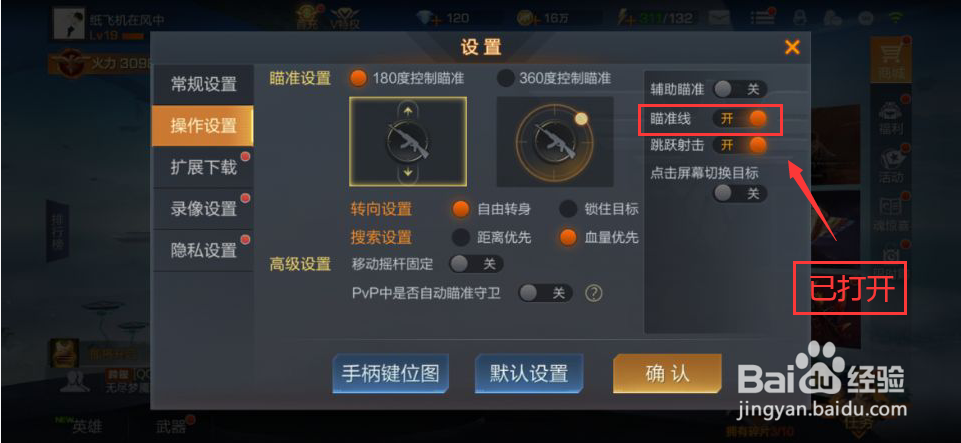The image size is (961, 443).
Task: Click the 确认 button
Action: click(667, 373)
